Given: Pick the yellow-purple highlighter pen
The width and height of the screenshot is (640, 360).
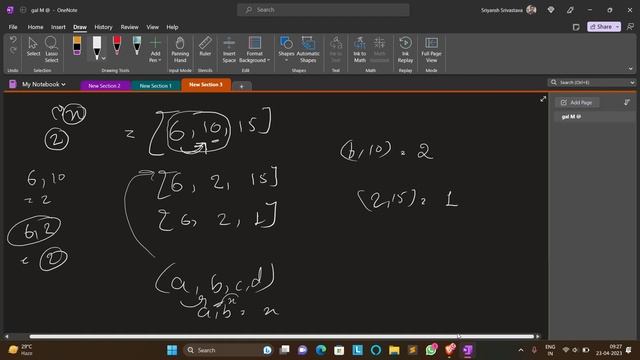Looking at the screenshot, I should point(77,46).
